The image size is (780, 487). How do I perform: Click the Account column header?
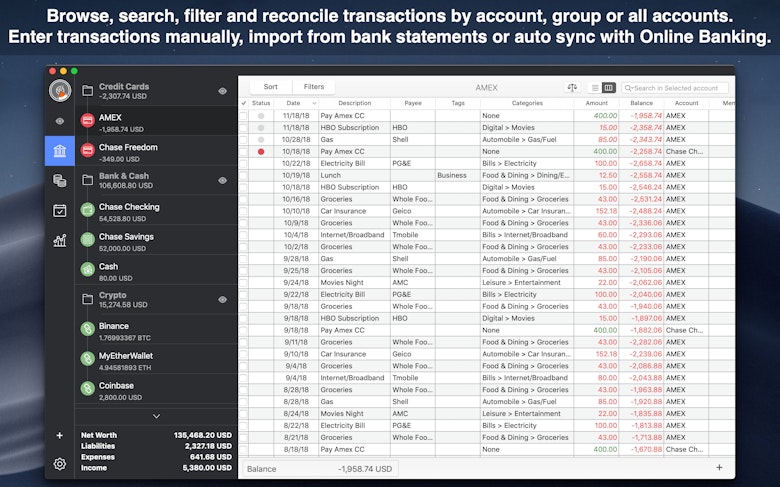coord(686,103)
